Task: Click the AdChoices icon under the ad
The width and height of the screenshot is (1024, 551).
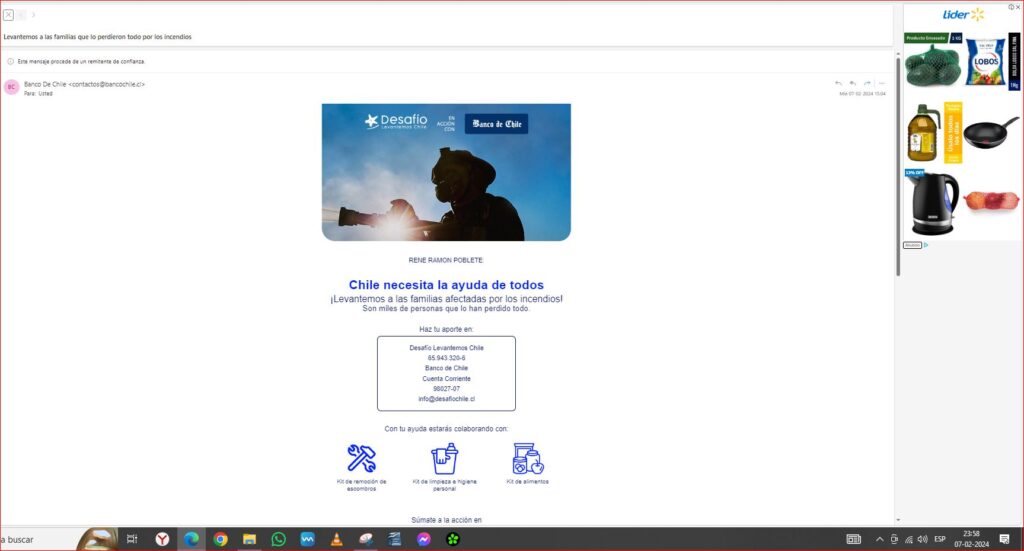Action: 925,245
